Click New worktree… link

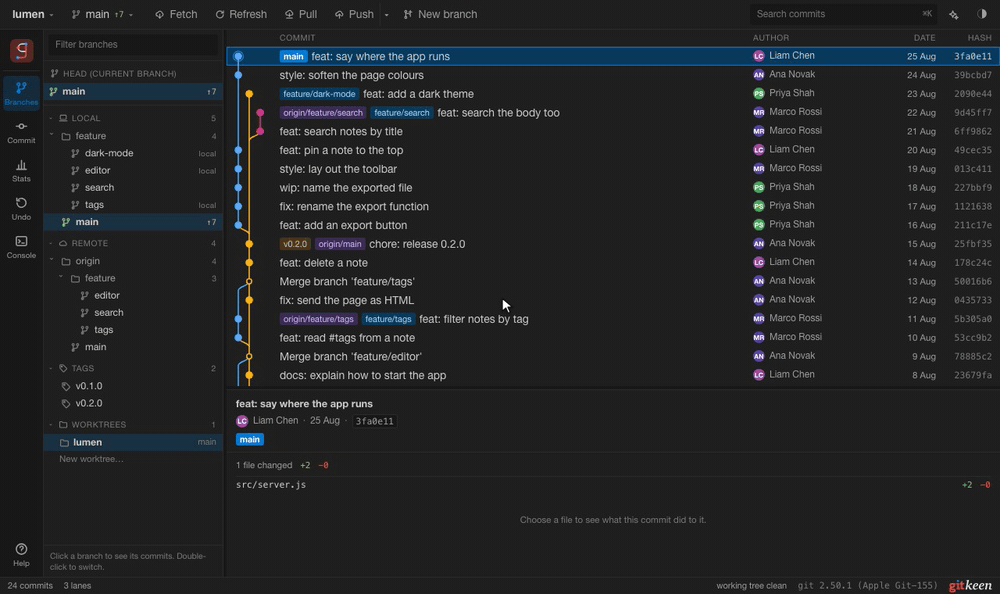[x=91, y=459]
